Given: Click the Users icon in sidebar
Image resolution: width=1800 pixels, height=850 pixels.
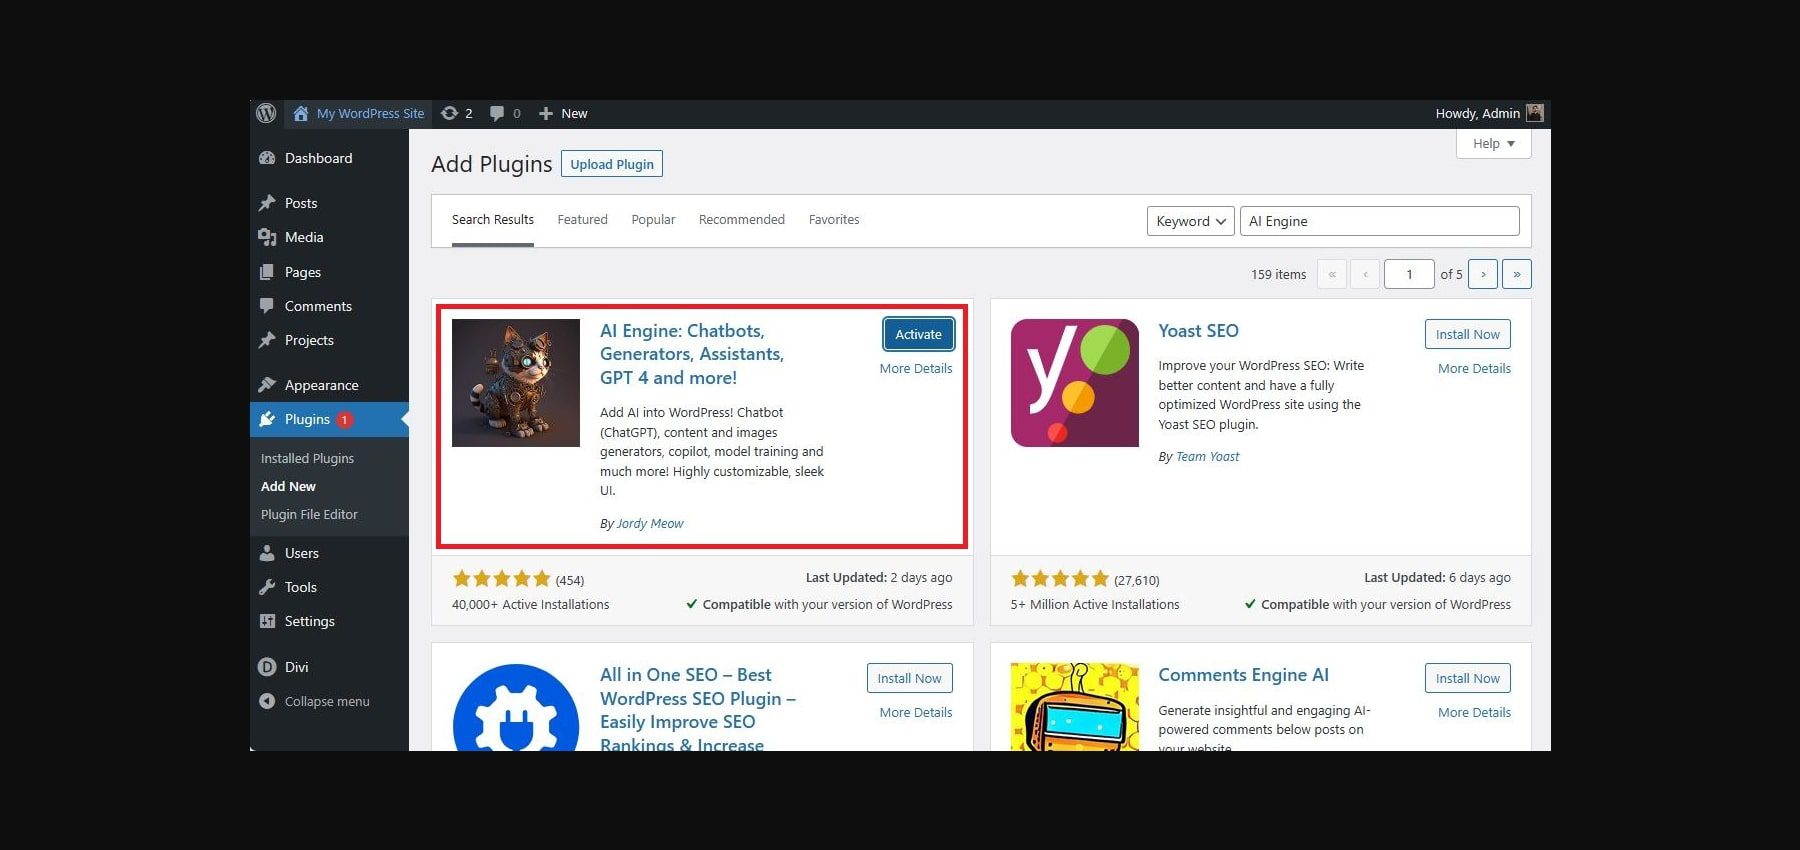Looking at the screenshot, I should pos(267,553).
